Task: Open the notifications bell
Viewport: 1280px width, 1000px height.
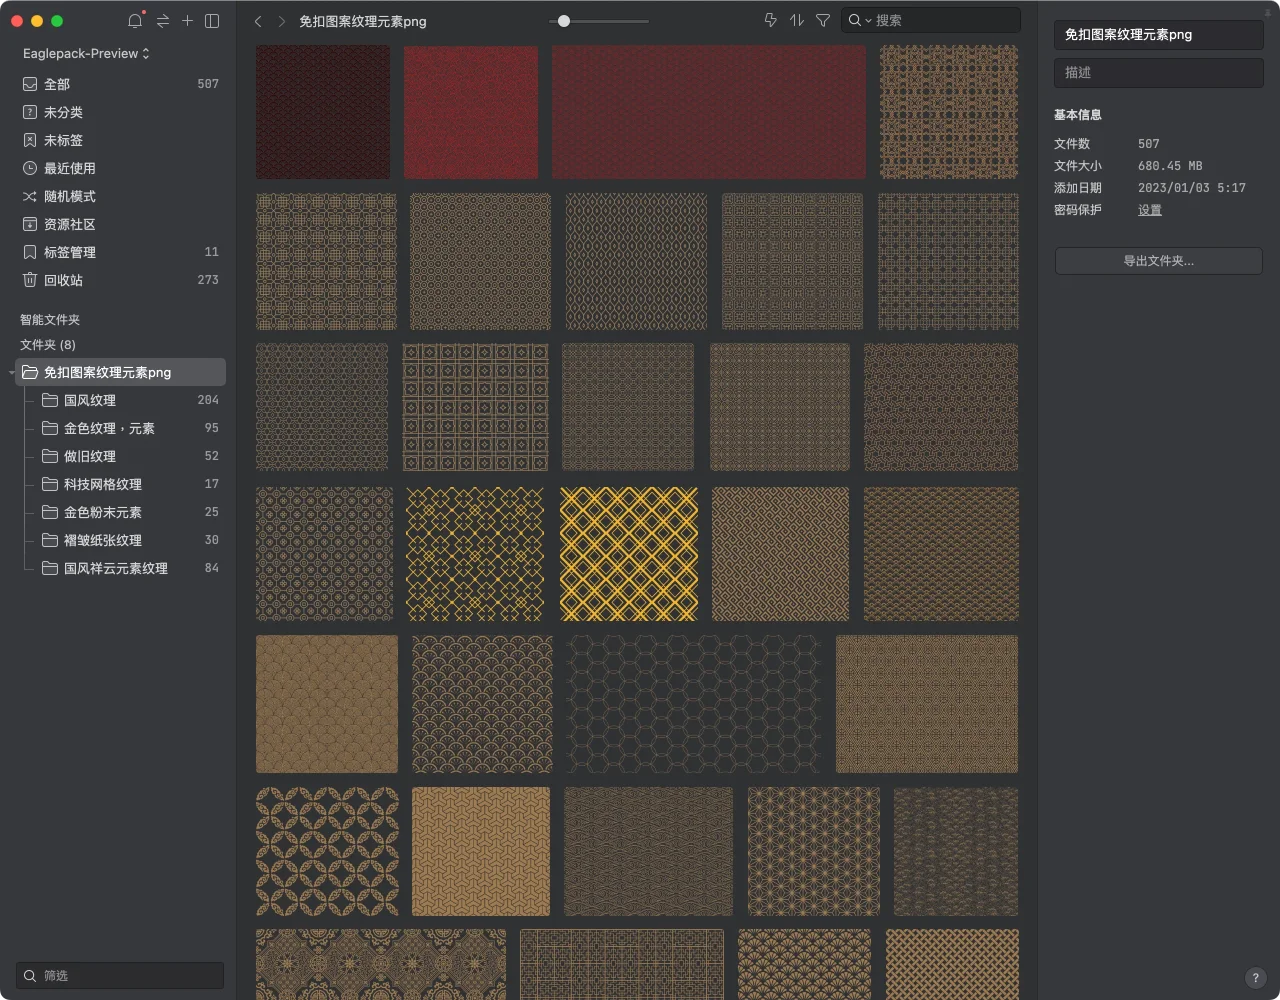Action: point(135,21)
